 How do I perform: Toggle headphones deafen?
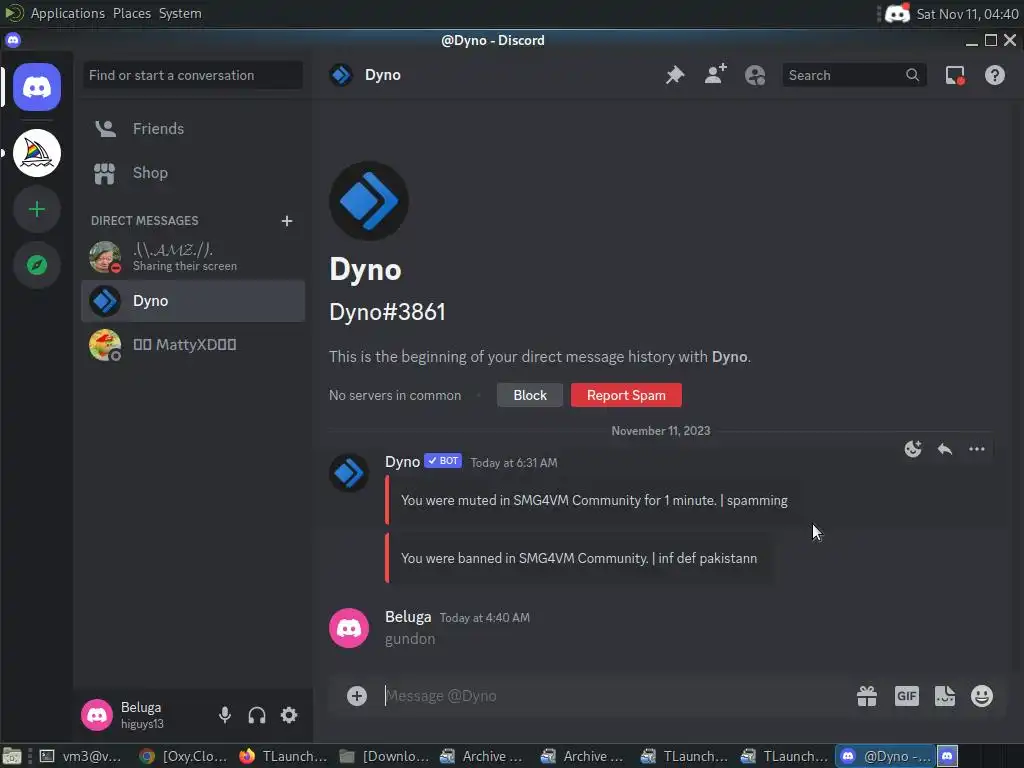point(257,715)
